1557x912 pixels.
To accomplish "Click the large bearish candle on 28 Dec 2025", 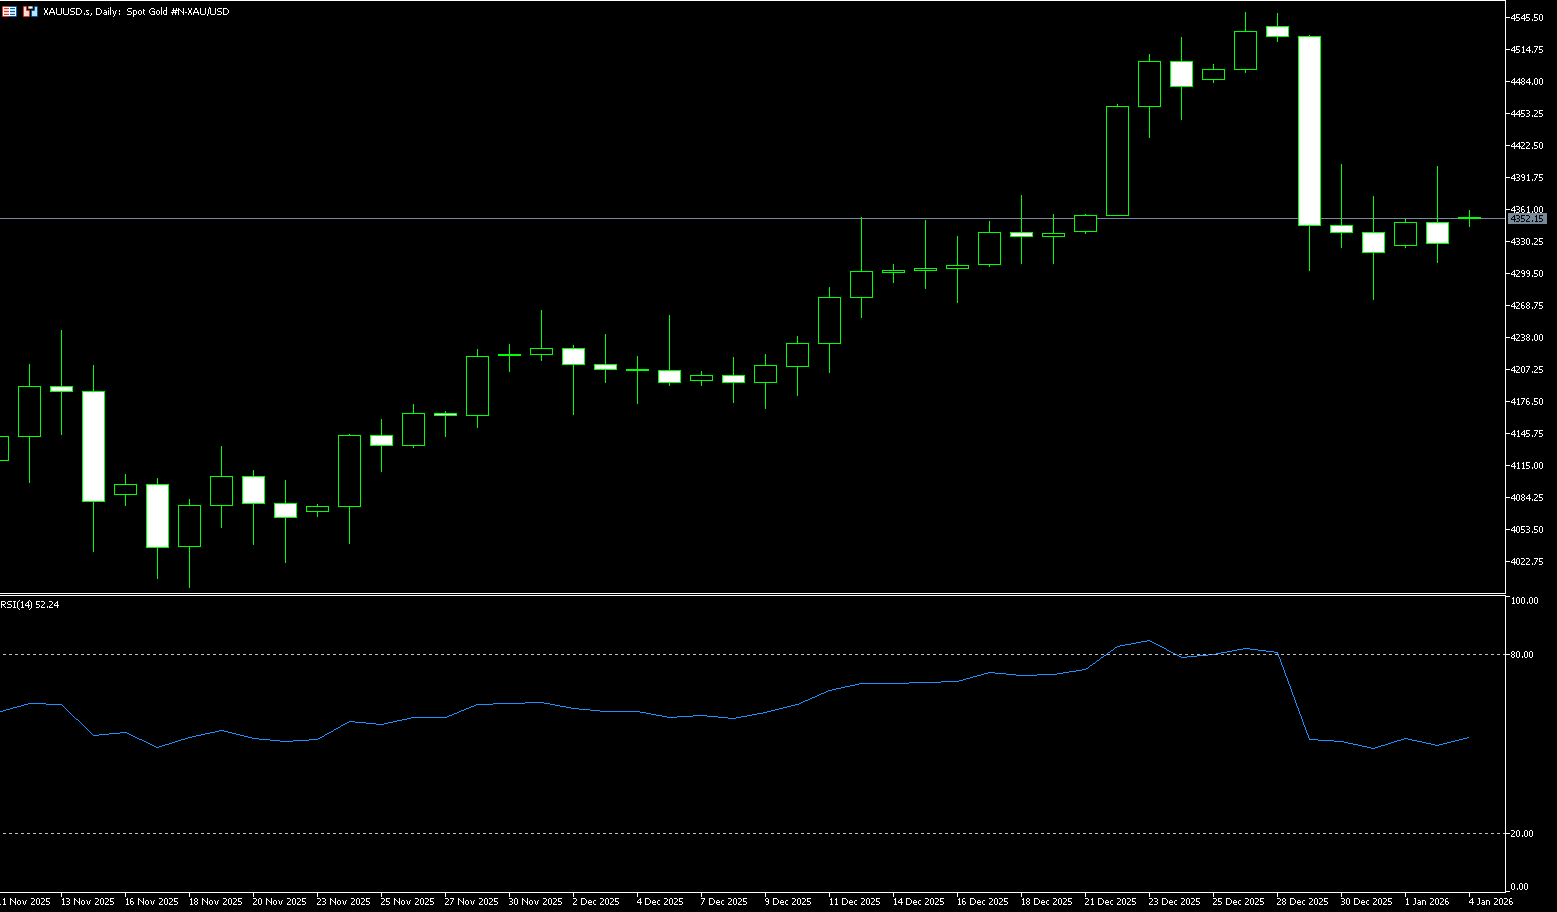I will coord(1309,130).
